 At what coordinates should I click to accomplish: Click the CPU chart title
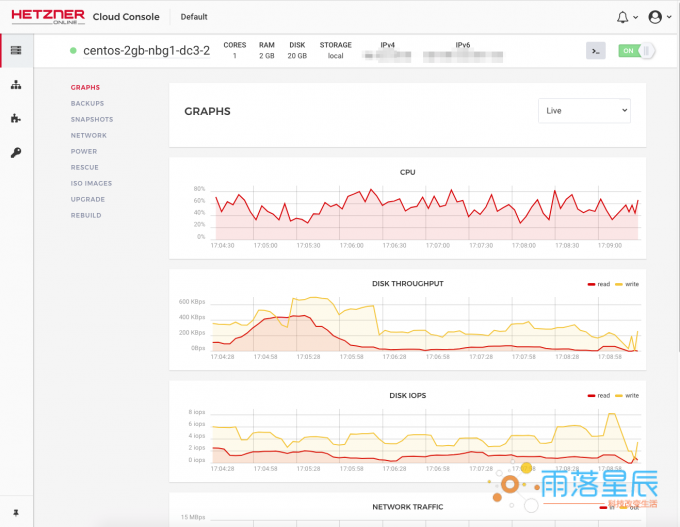click(x=408, y=172)
